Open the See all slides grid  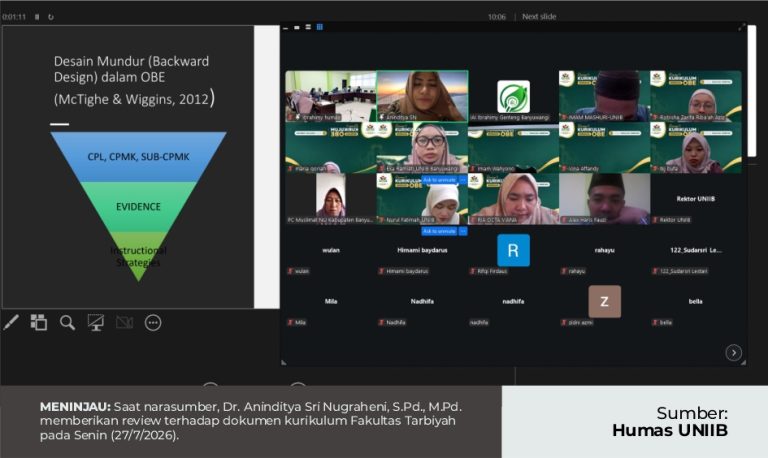pos(39,322)
